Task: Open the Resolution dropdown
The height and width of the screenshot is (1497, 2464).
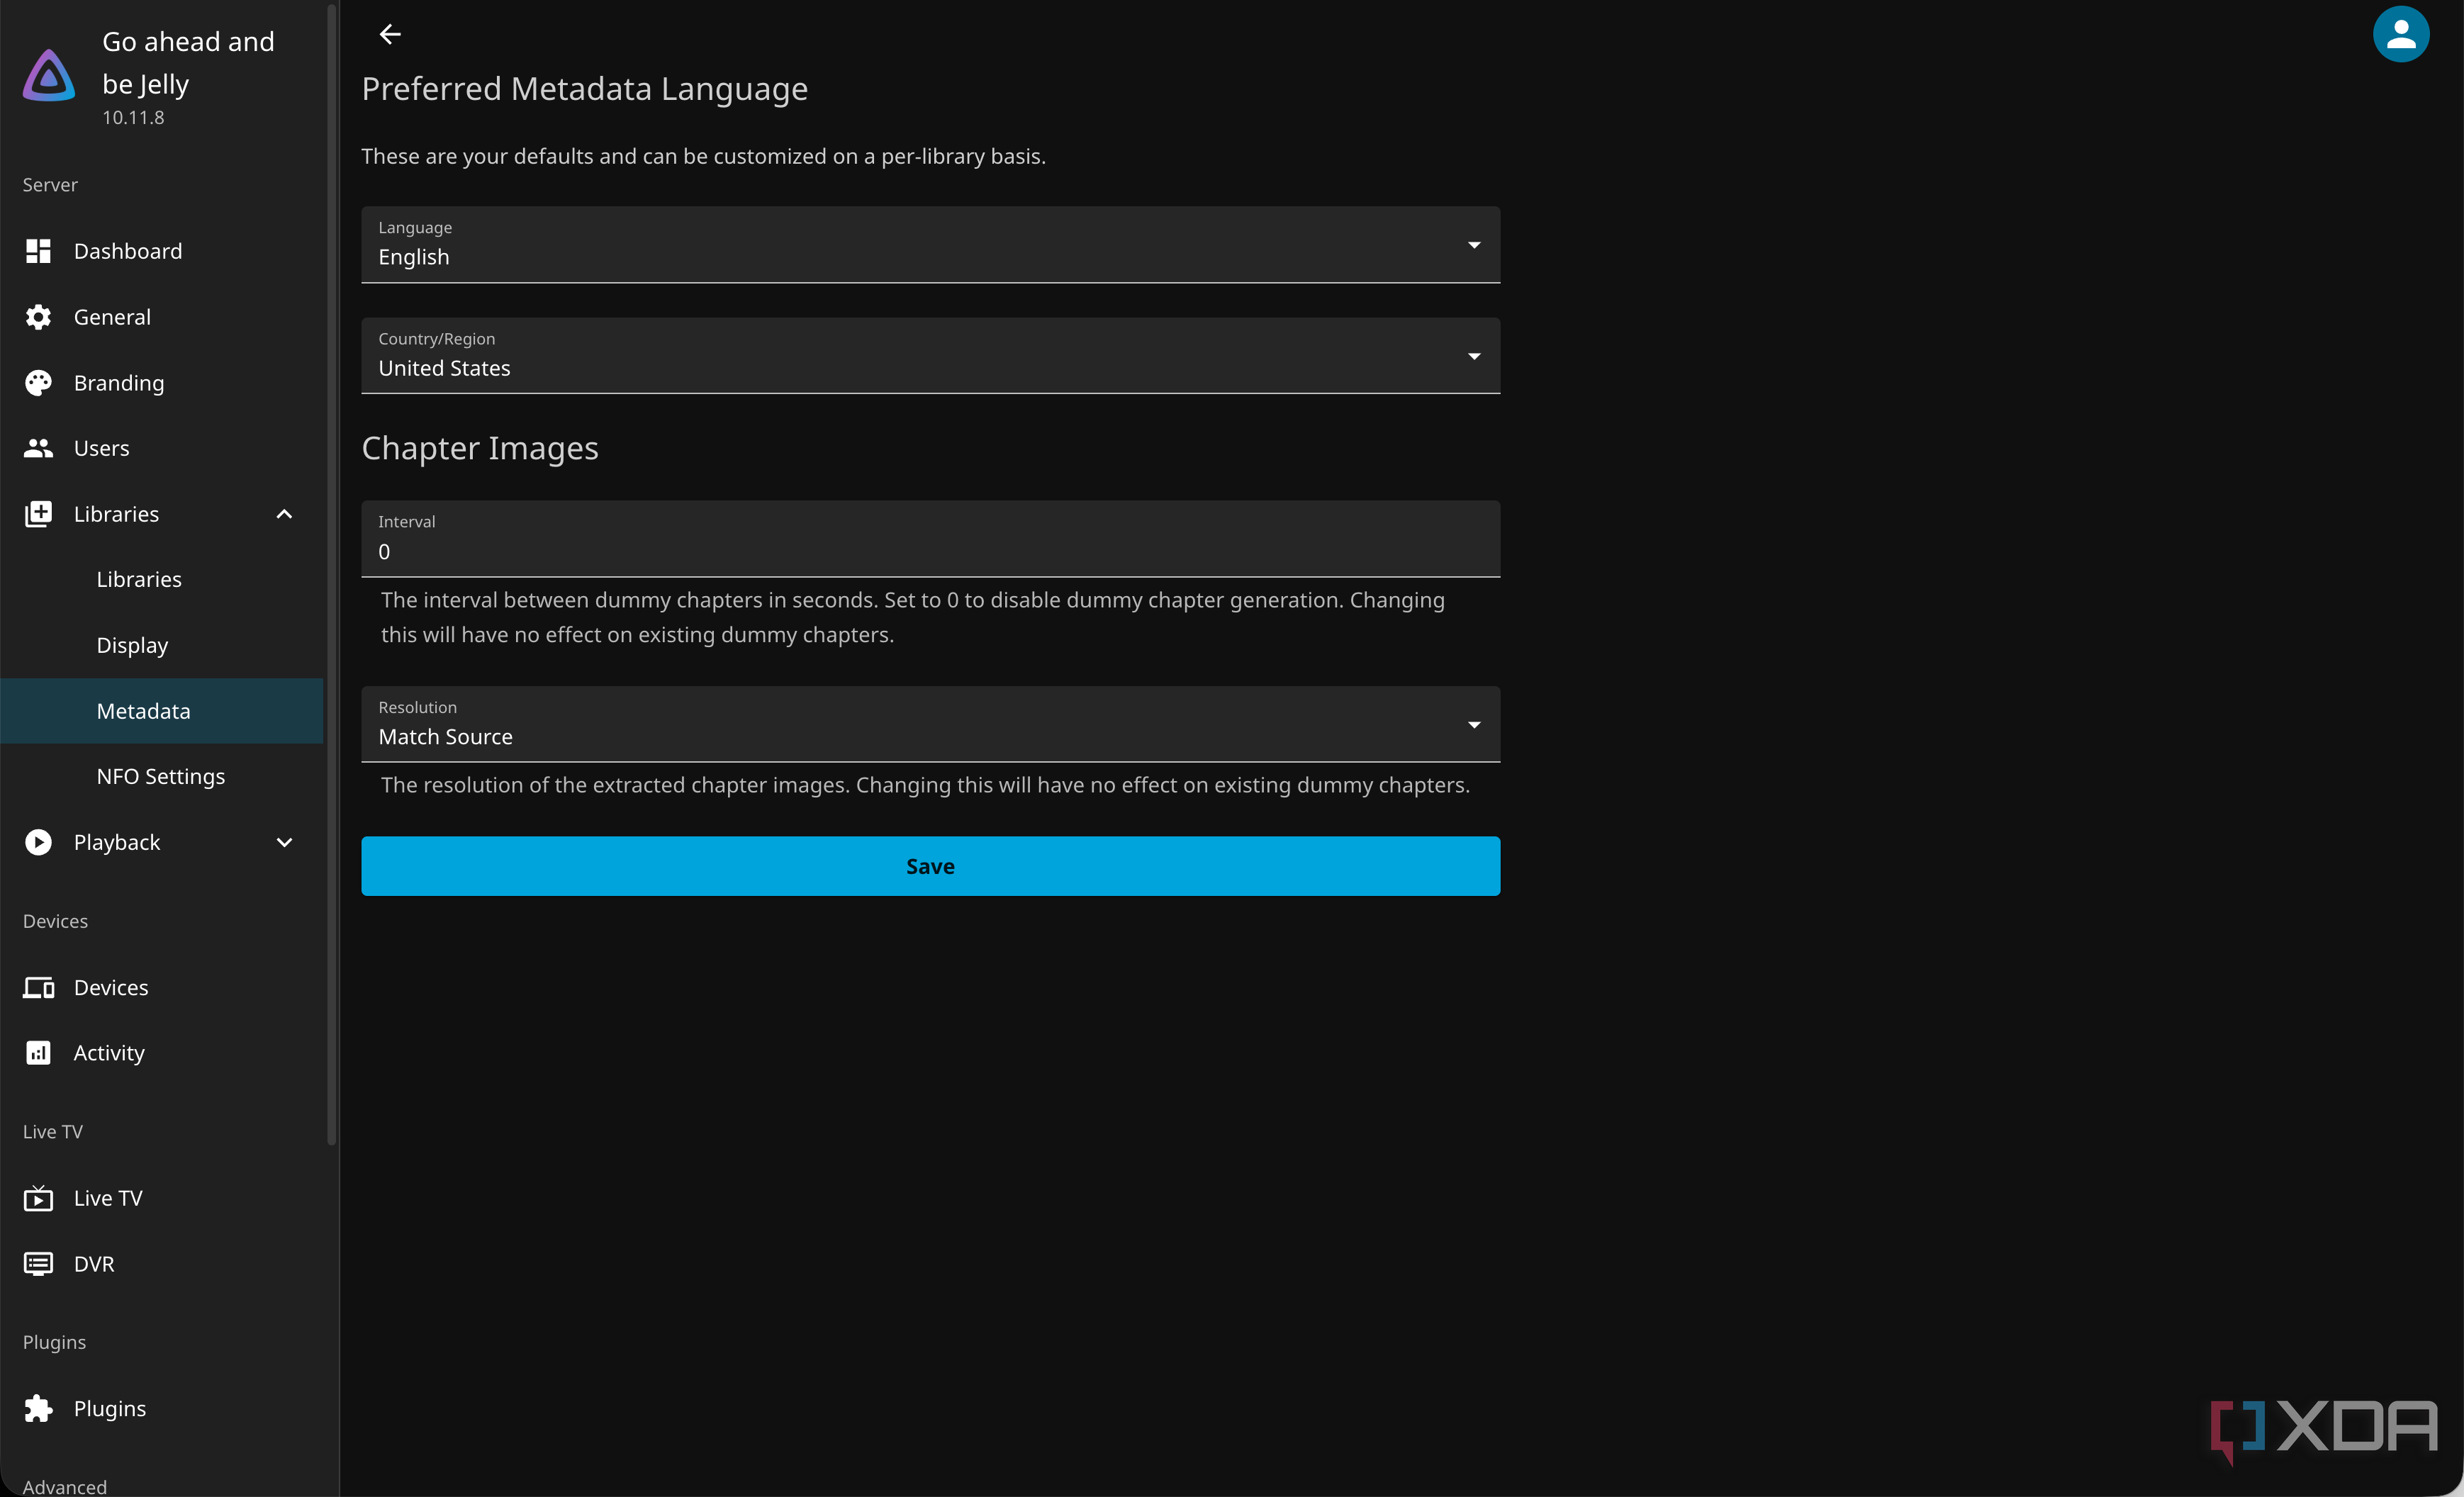Action: click(930, 724)
